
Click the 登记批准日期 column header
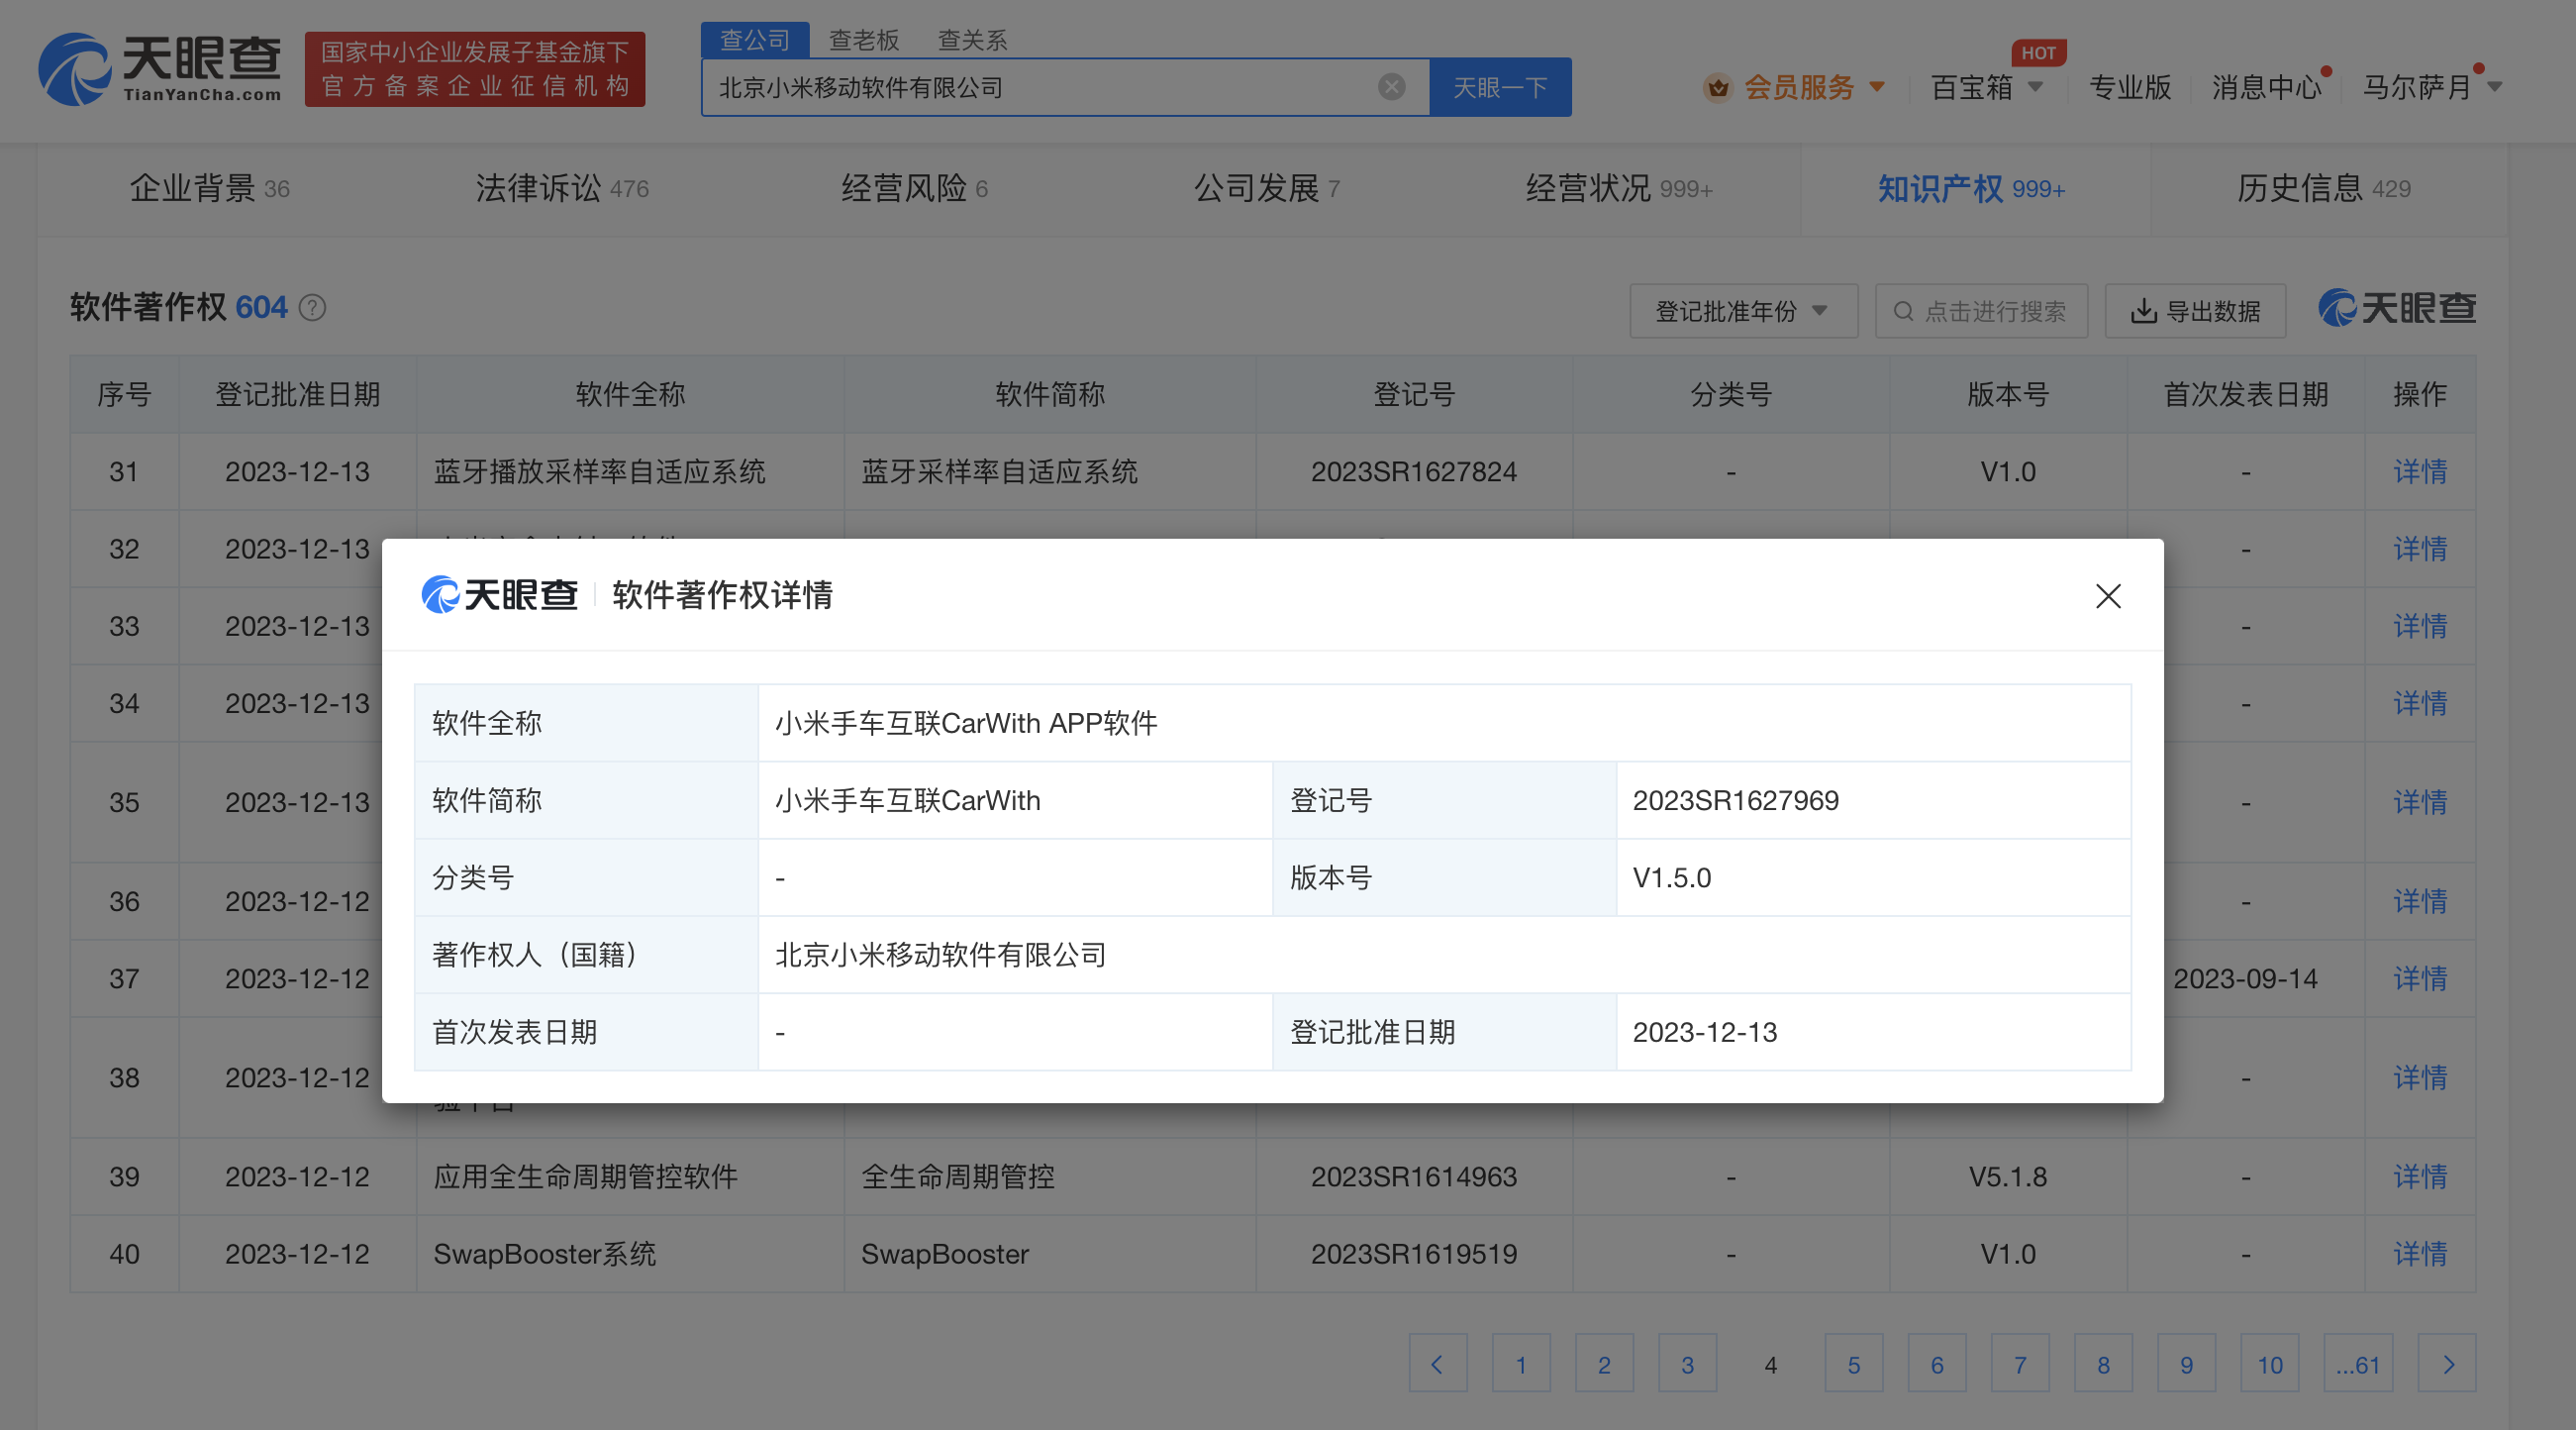[x=298, y=394]
